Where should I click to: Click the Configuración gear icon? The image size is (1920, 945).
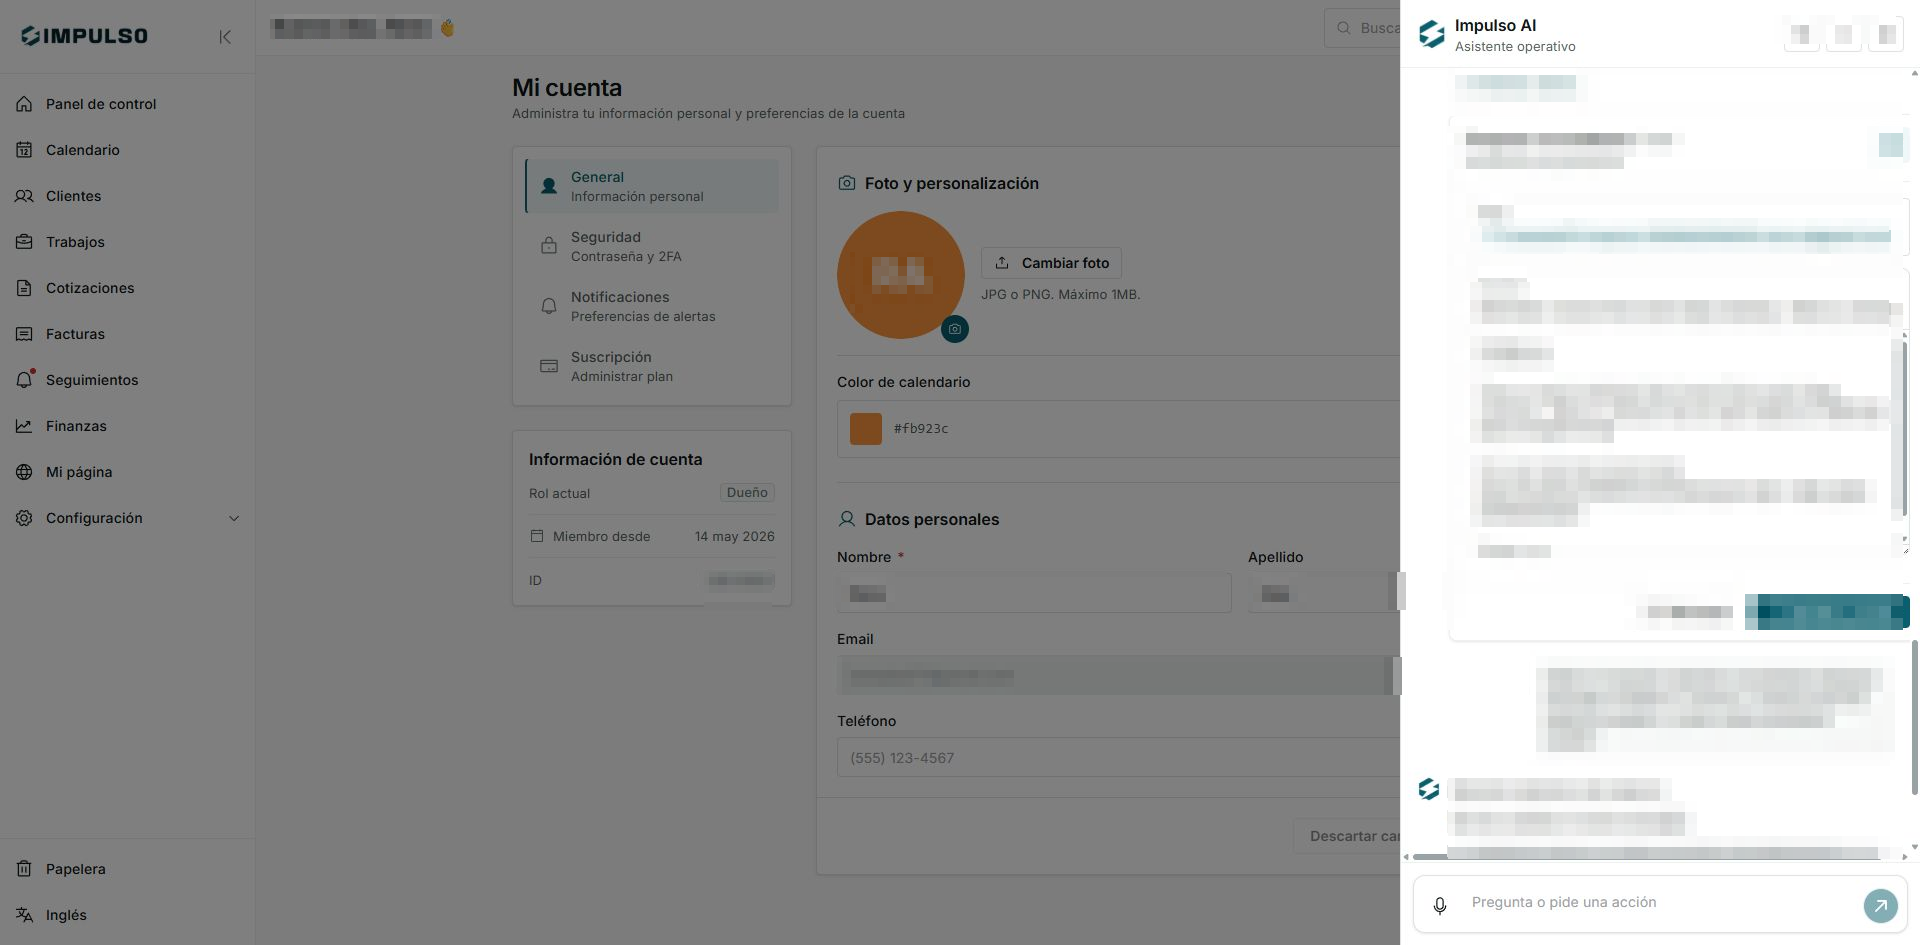(24, 518)
